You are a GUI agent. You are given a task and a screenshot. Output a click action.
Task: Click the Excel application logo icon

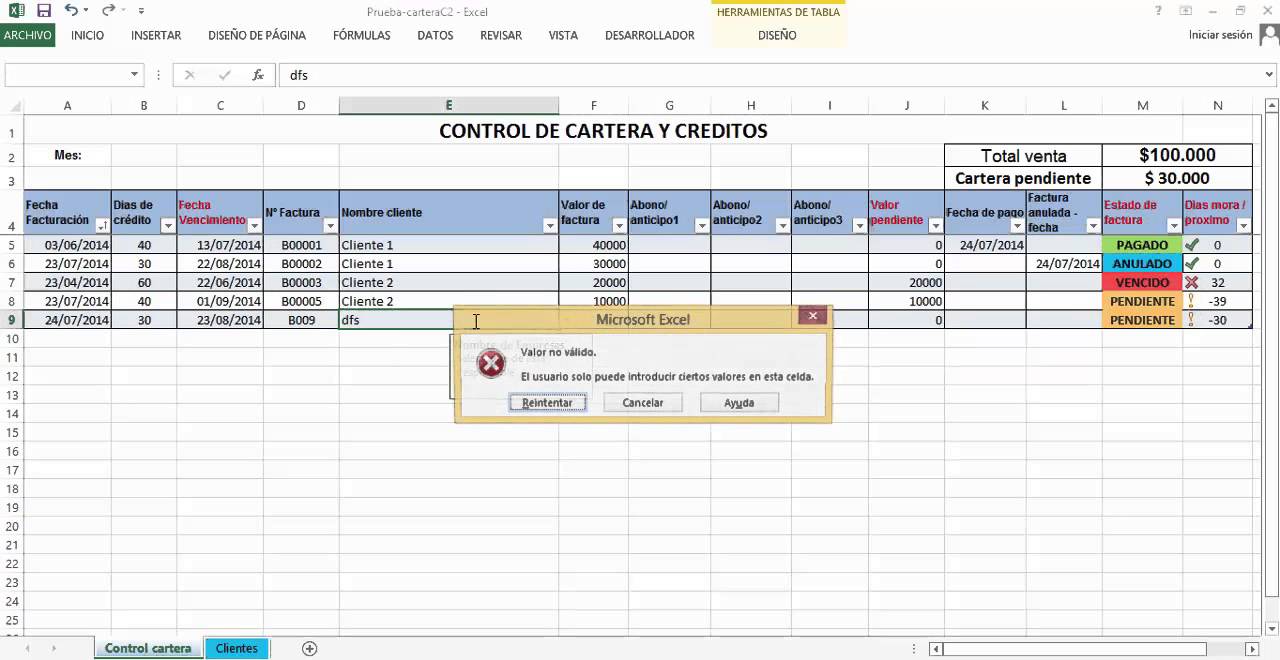coord(14,11)
